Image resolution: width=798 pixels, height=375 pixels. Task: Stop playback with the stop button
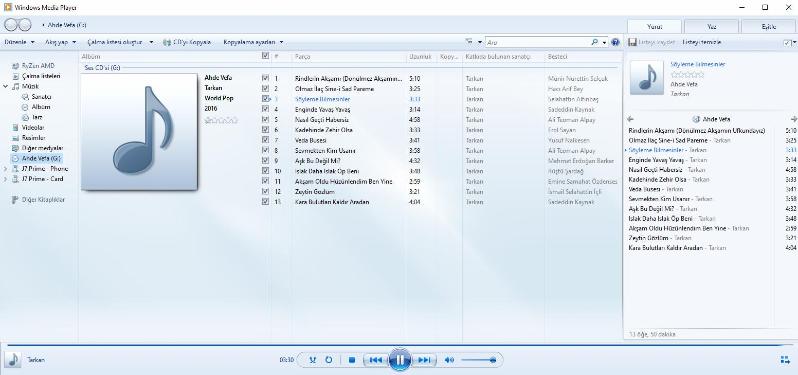click(x=352, y=360)
